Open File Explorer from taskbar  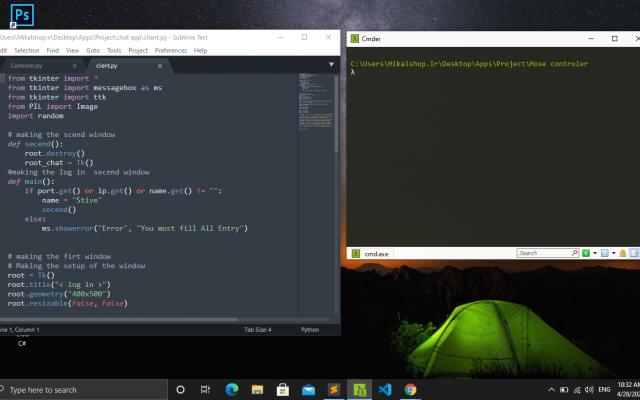[x=257, y=390]
